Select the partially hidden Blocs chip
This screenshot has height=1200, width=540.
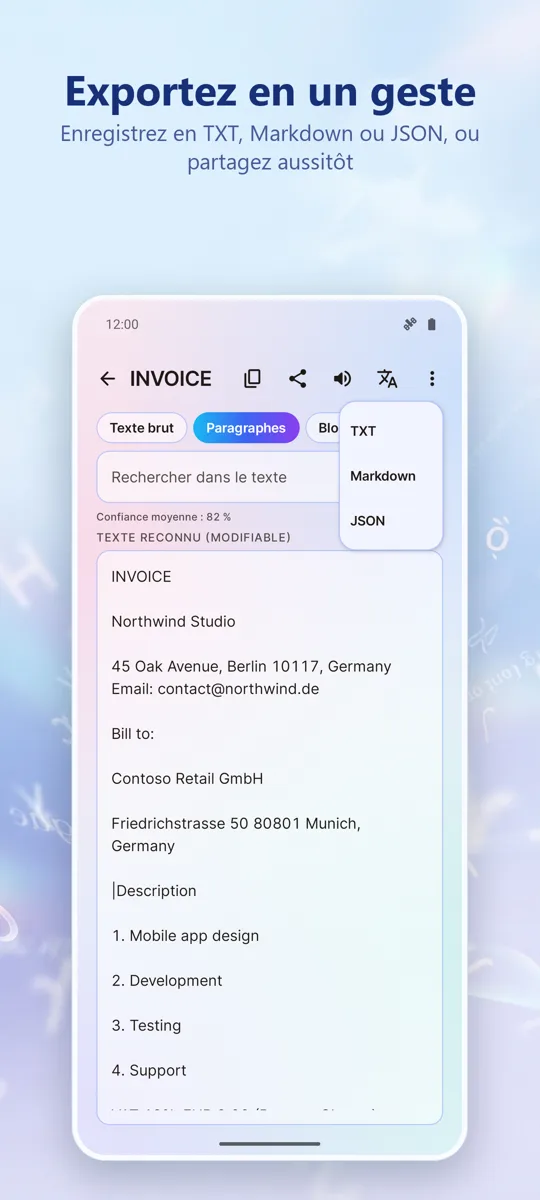(x=323, y=428)
